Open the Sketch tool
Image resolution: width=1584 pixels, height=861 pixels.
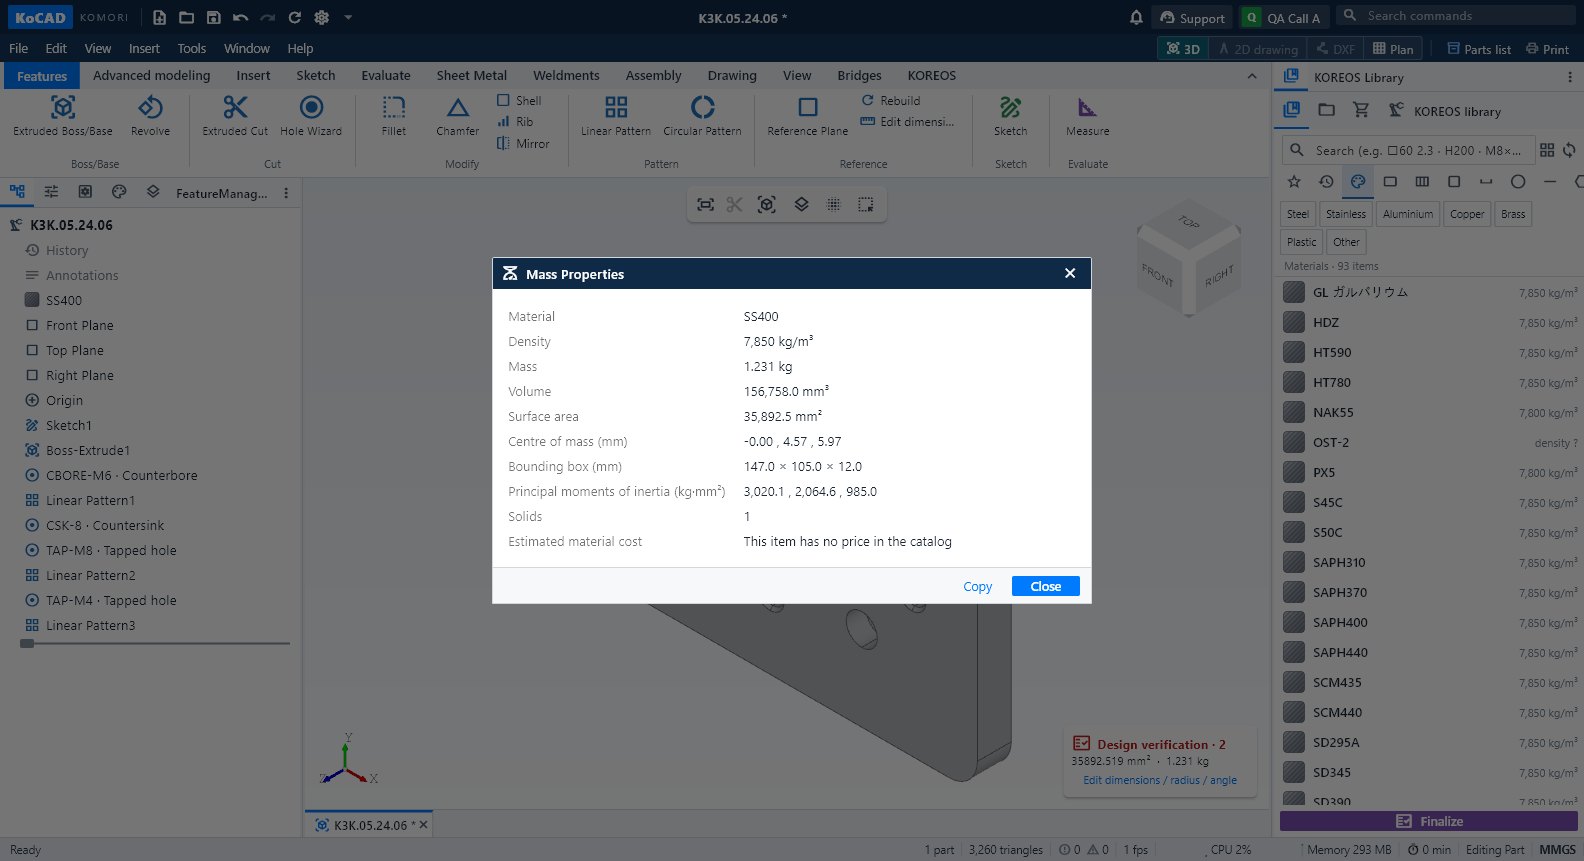click(x=1011, y=115)
